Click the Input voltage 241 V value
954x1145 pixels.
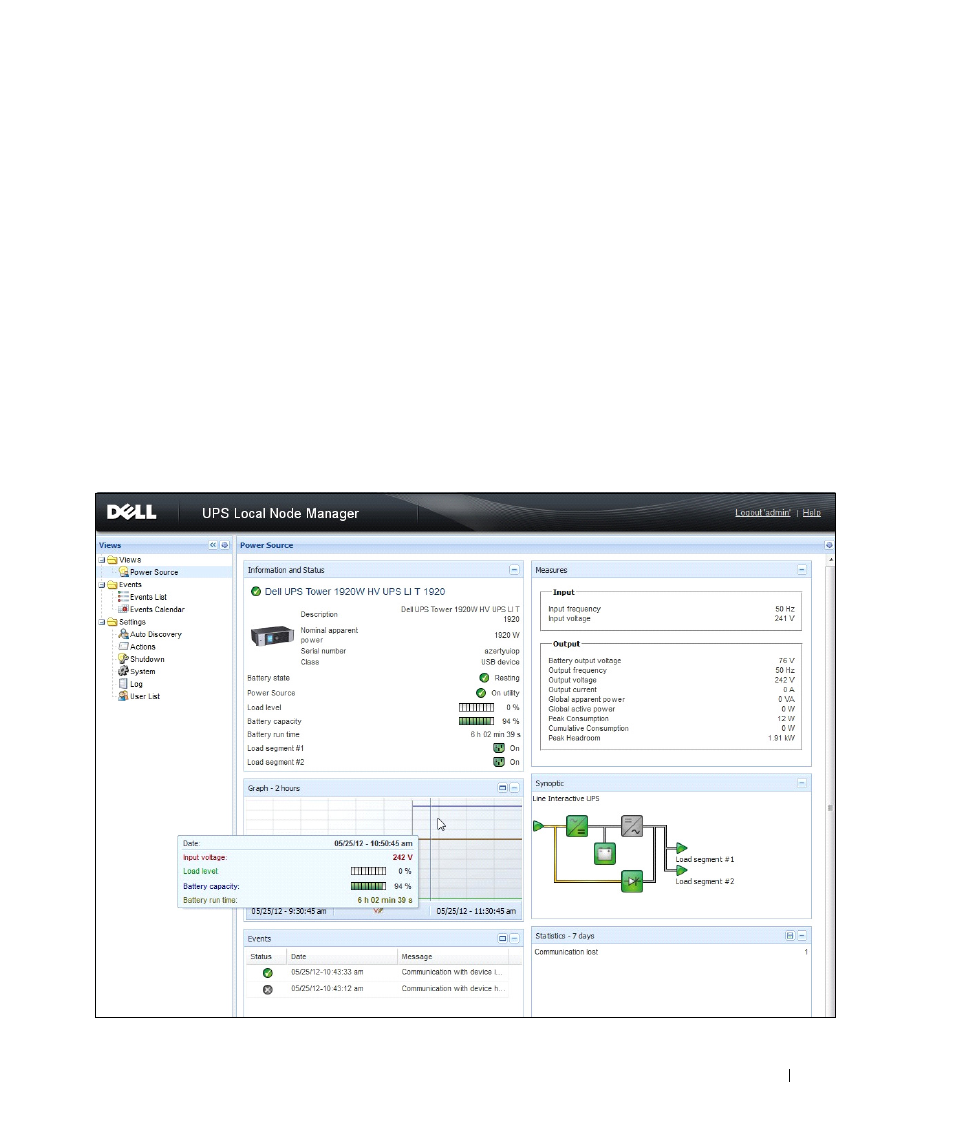click(x=785, y=619)
